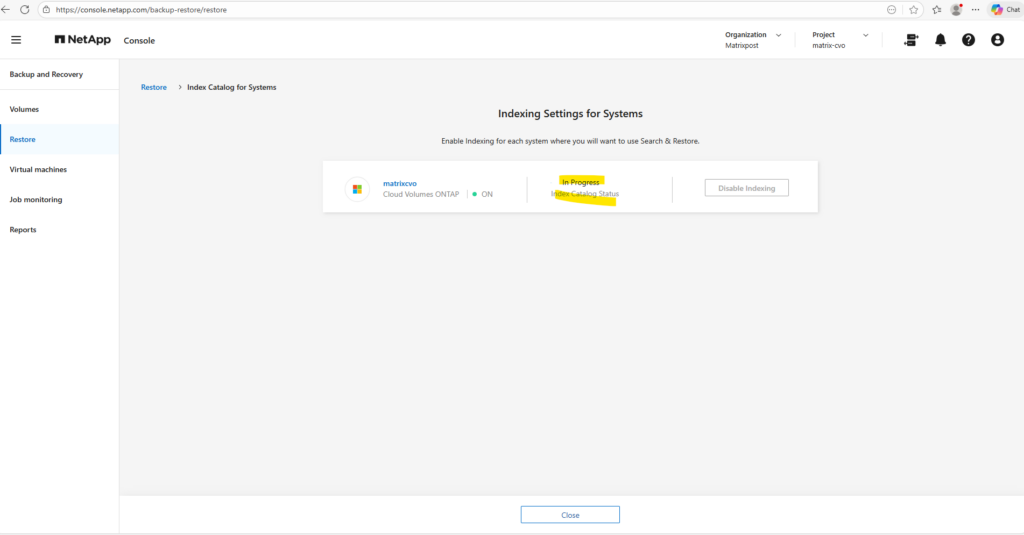The height and width of the screenshot is (535, 1024).
Task: Open the agents management icon in header
Action: point(911,40)
